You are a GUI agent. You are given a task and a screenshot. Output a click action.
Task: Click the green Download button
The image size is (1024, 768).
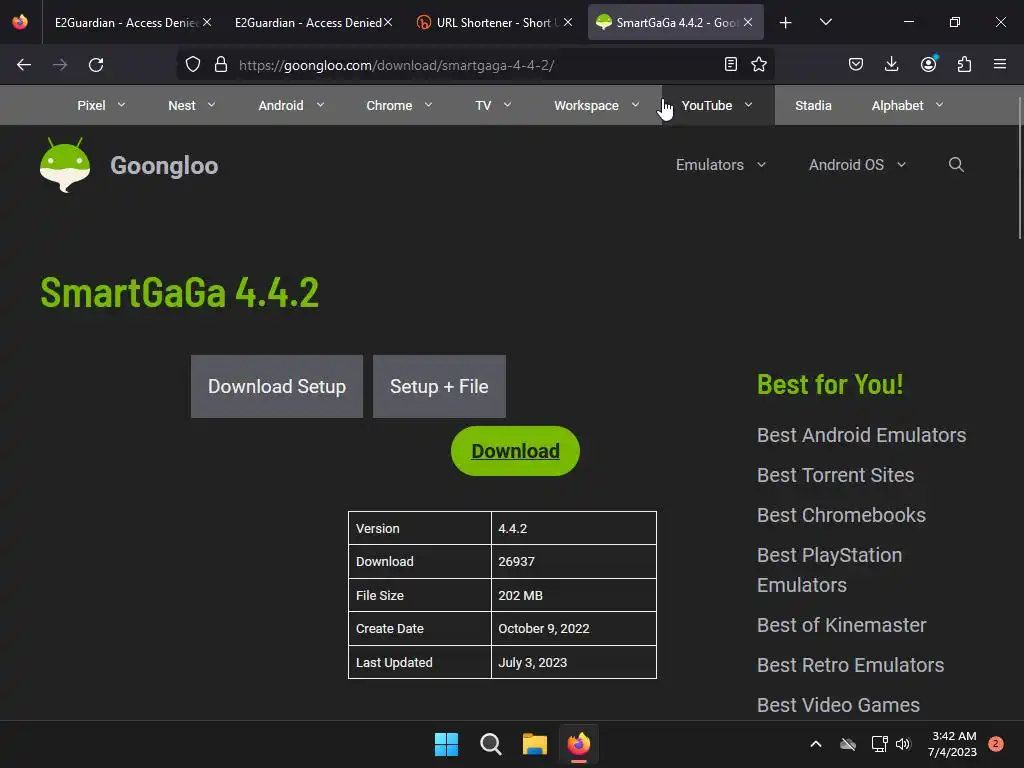[515, 451]
